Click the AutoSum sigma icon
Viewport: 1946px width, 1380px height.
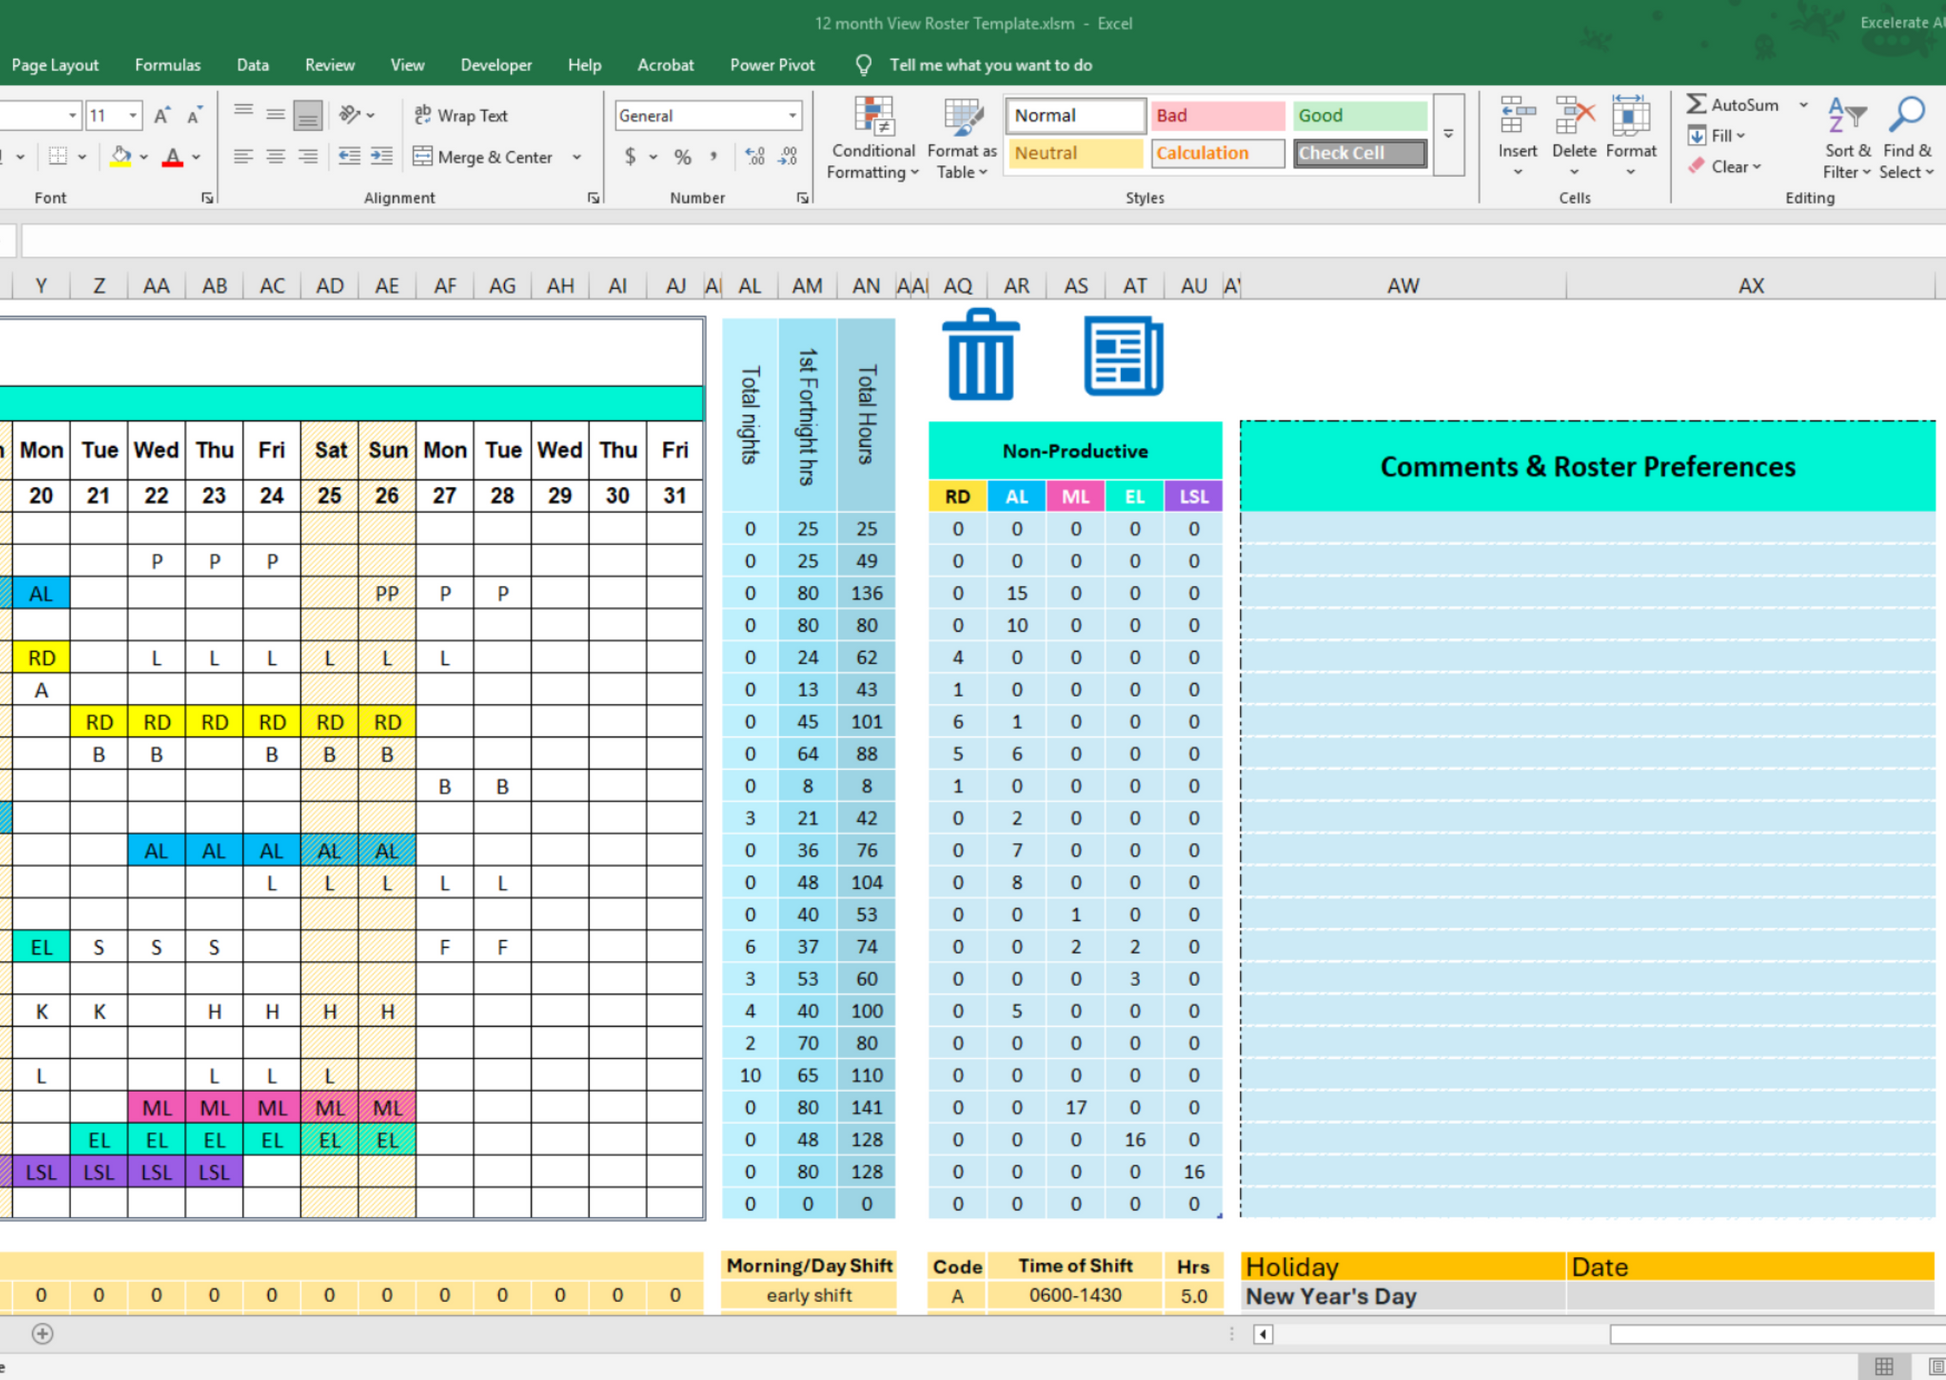point(1696,104)
